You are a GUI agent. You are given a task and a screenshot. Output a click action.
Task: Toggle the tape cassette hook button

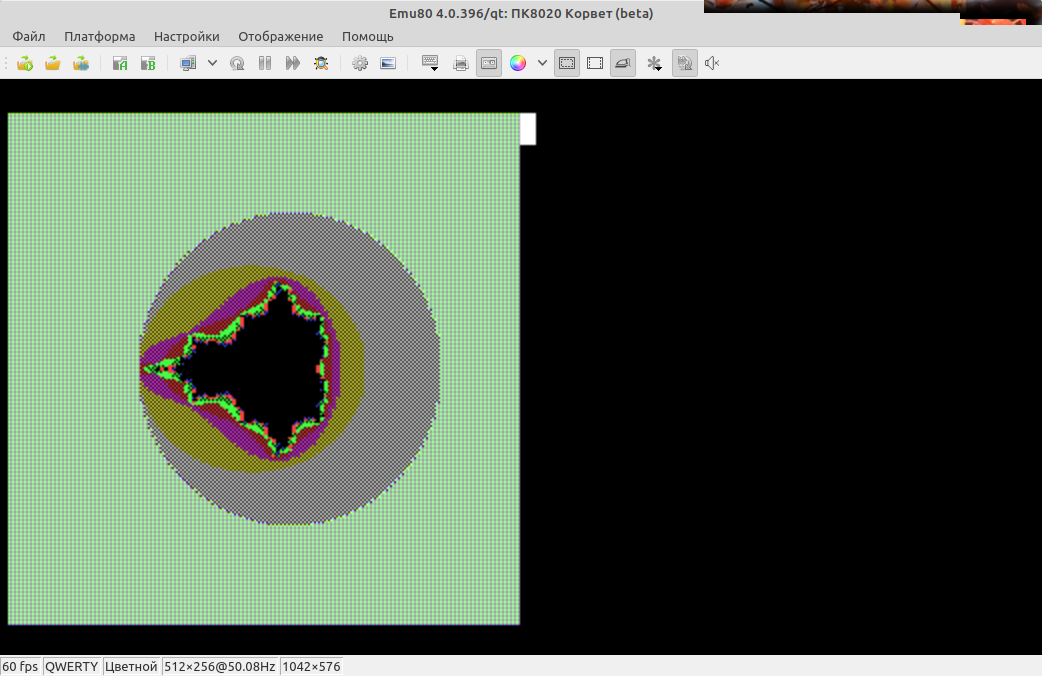[489, 63]
